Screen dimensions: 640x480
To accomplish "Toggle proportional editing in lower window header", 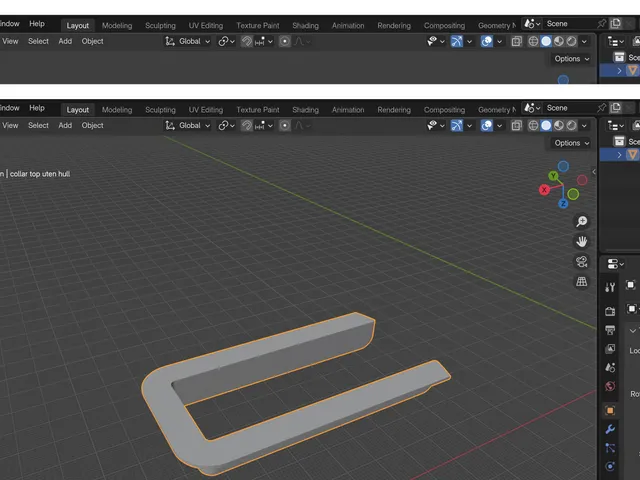I will coord(285,125).
